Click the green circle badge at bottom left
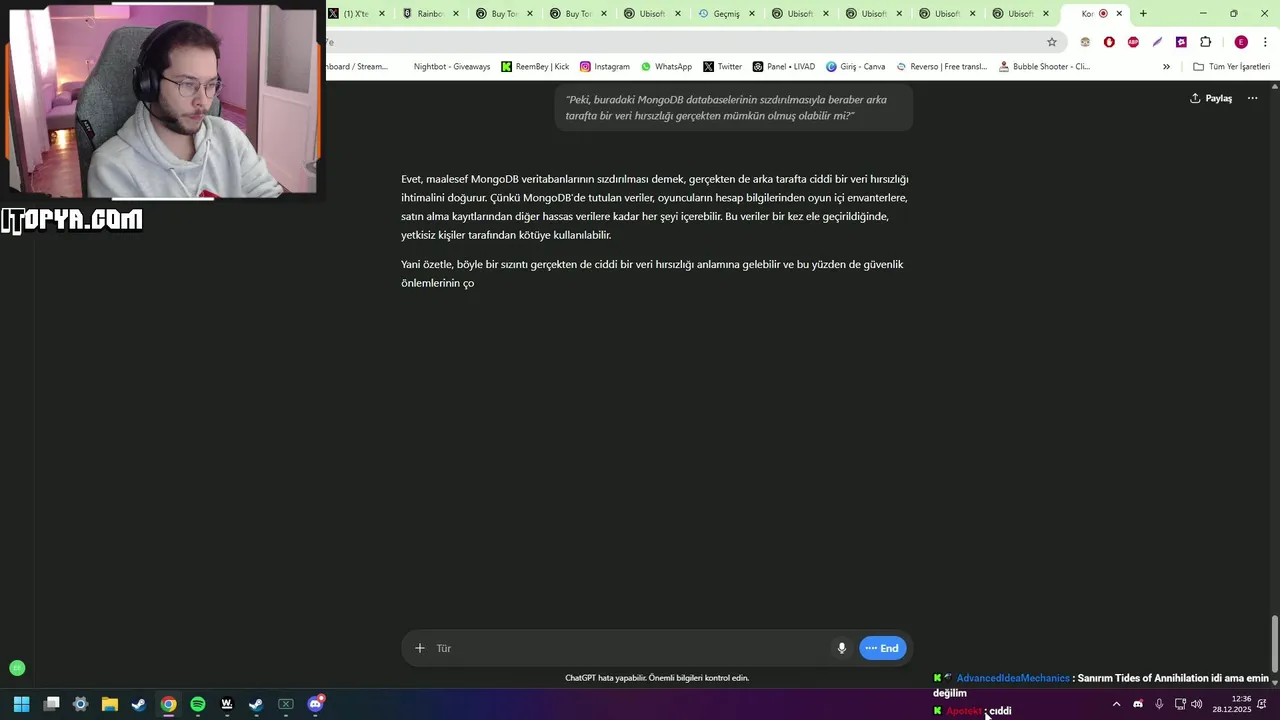 point(17,668)
